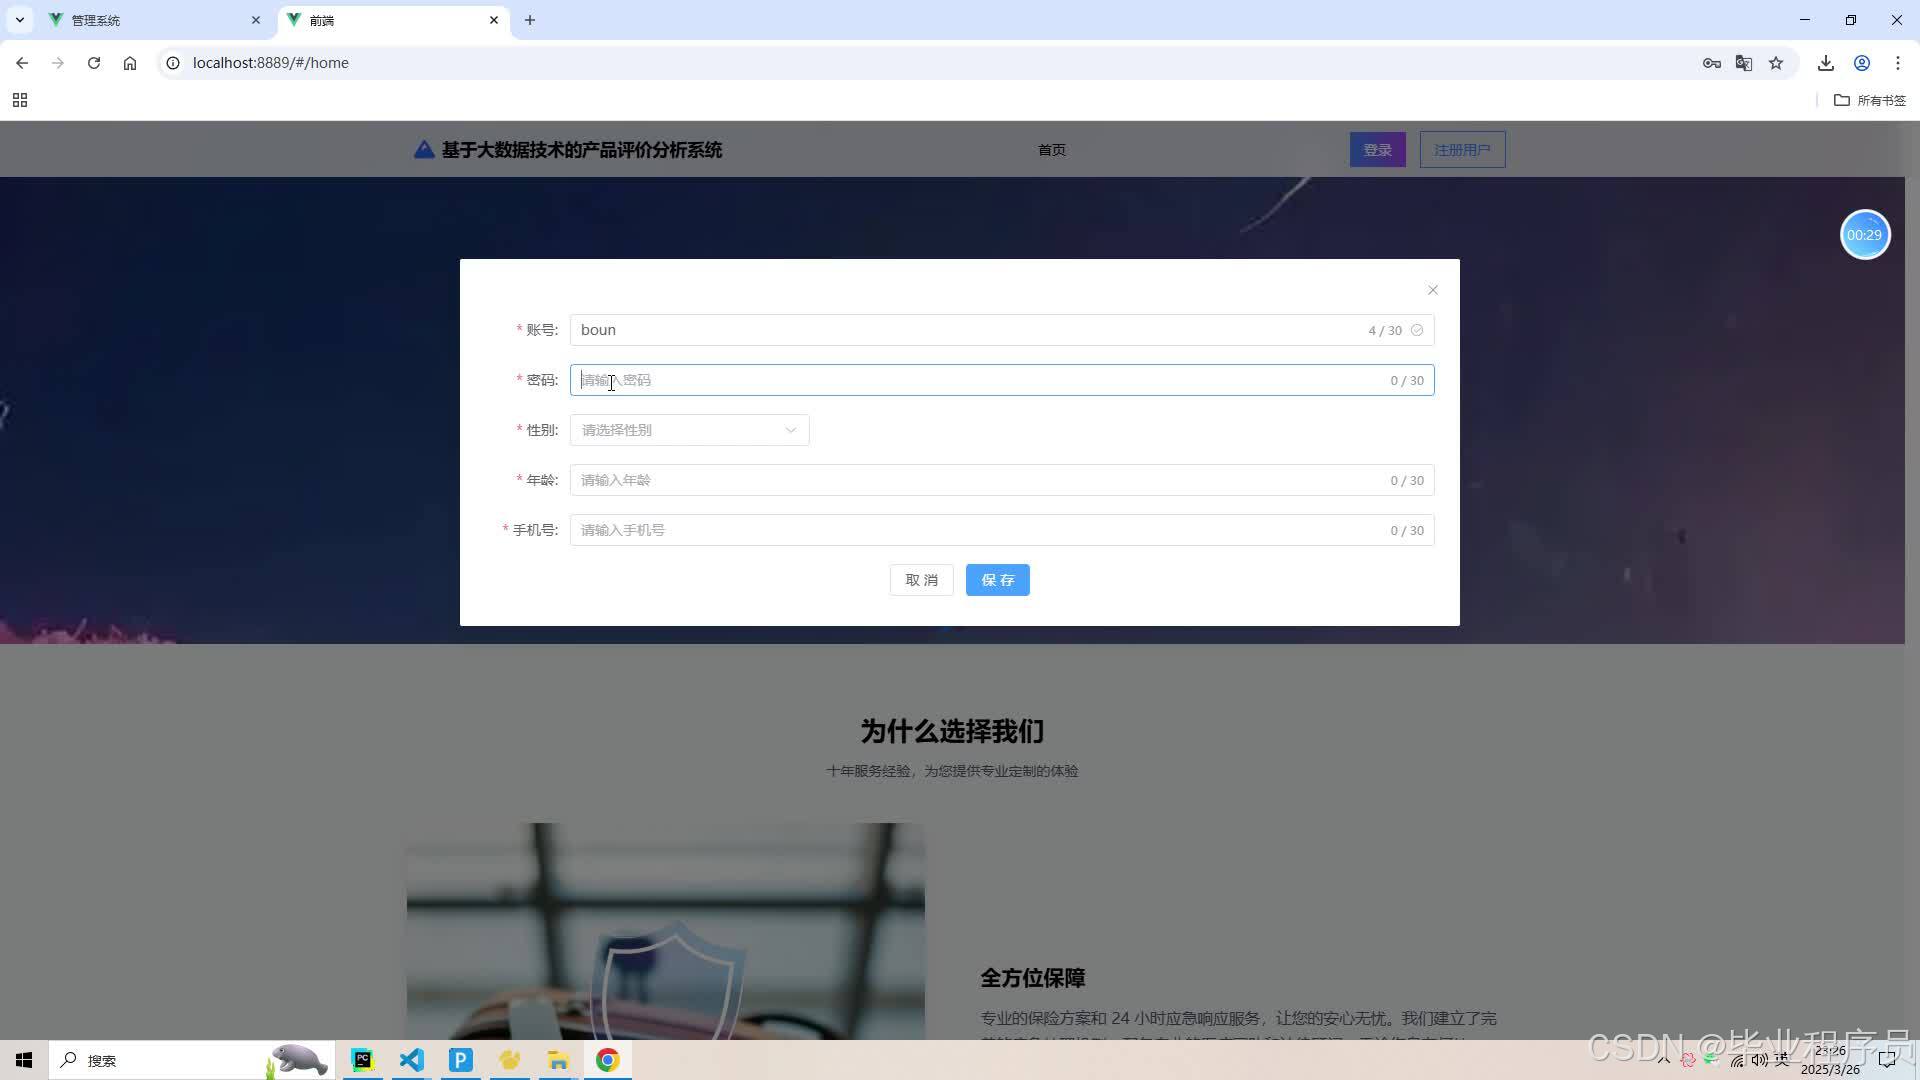Click the taskbar clock showing 2025/3/26
The width and height of the screenshot is (1920, 1080).
1830,1060
